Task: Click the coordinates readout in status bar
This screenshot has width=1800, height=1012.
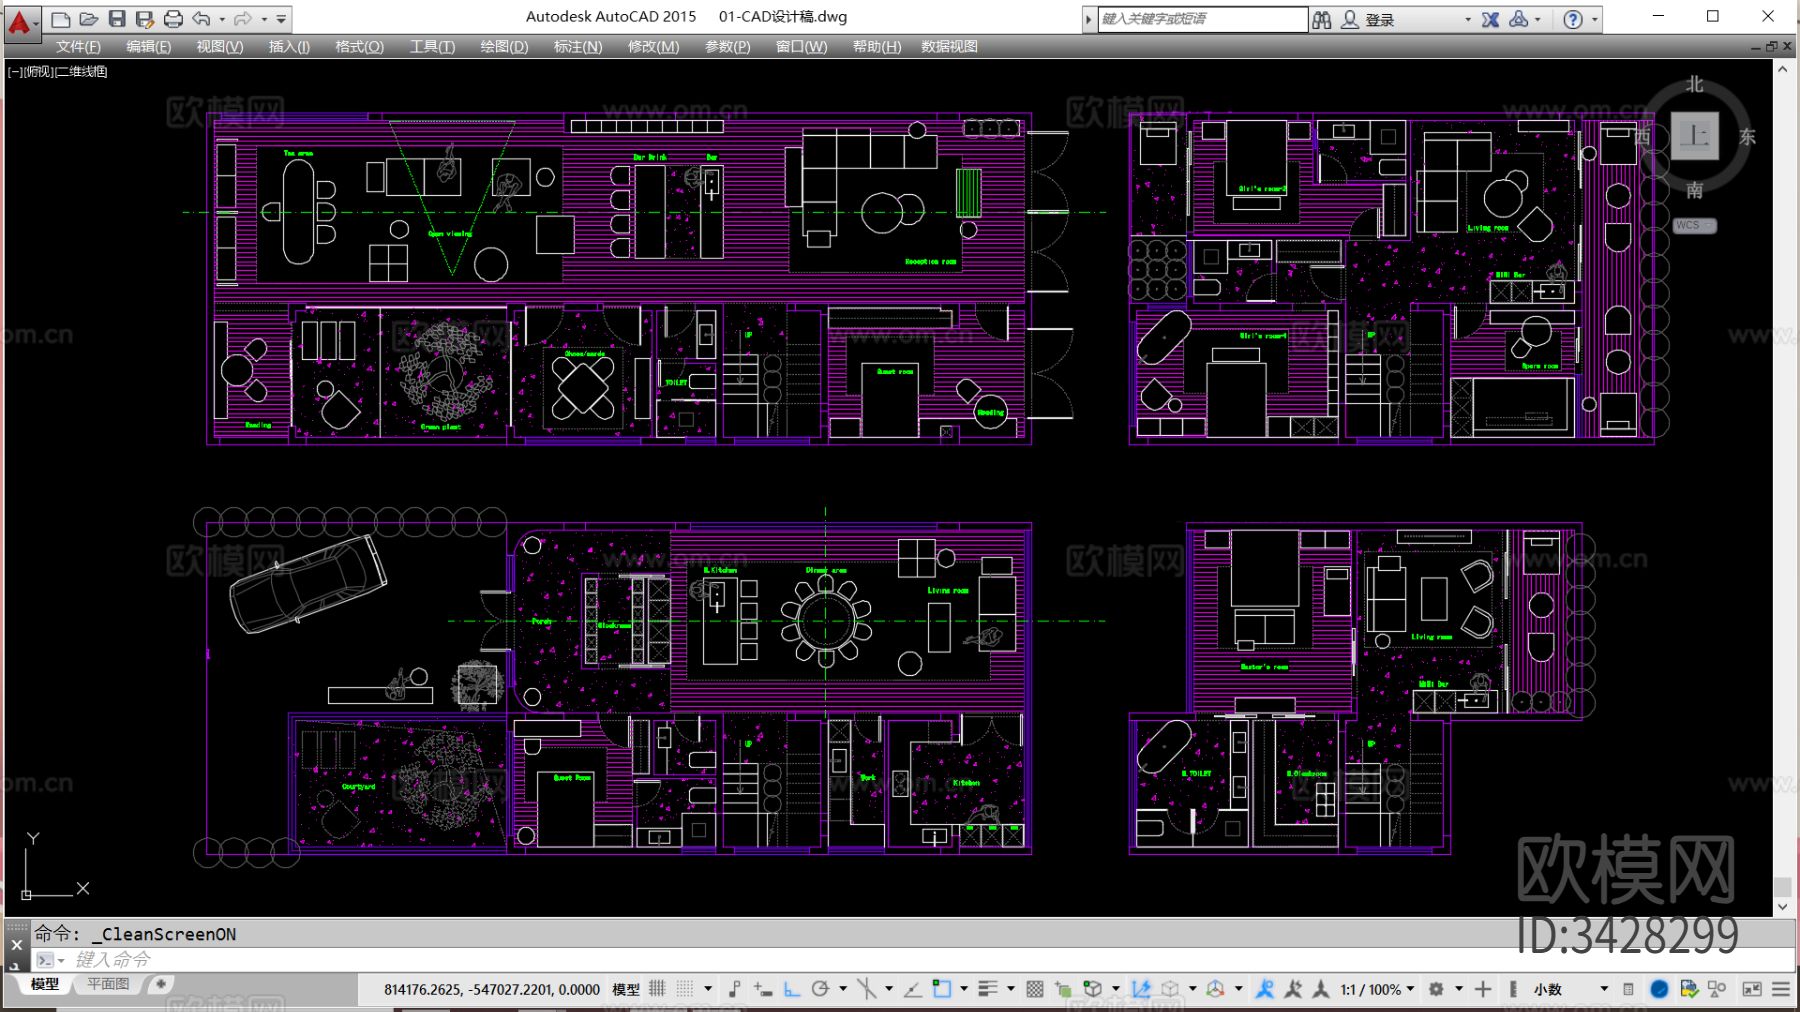Action: point(492,989)
